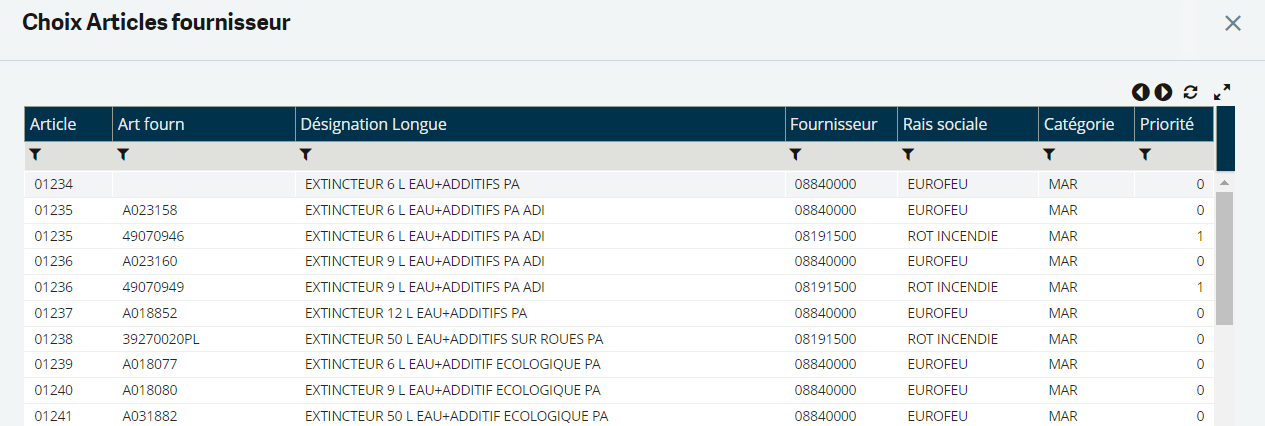Expand the table to fullscreen

coord(1222,92)
